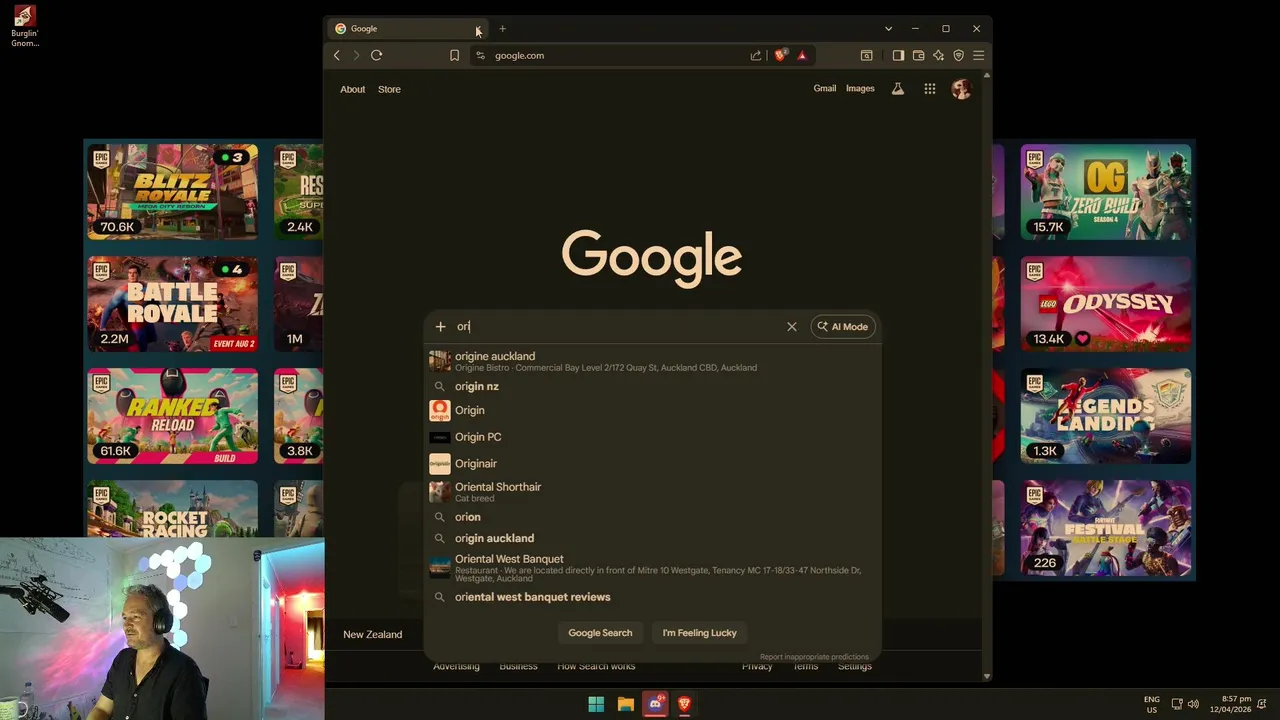
Task: Choose oriental west banquet reviews suggestion
Action: 652,597
